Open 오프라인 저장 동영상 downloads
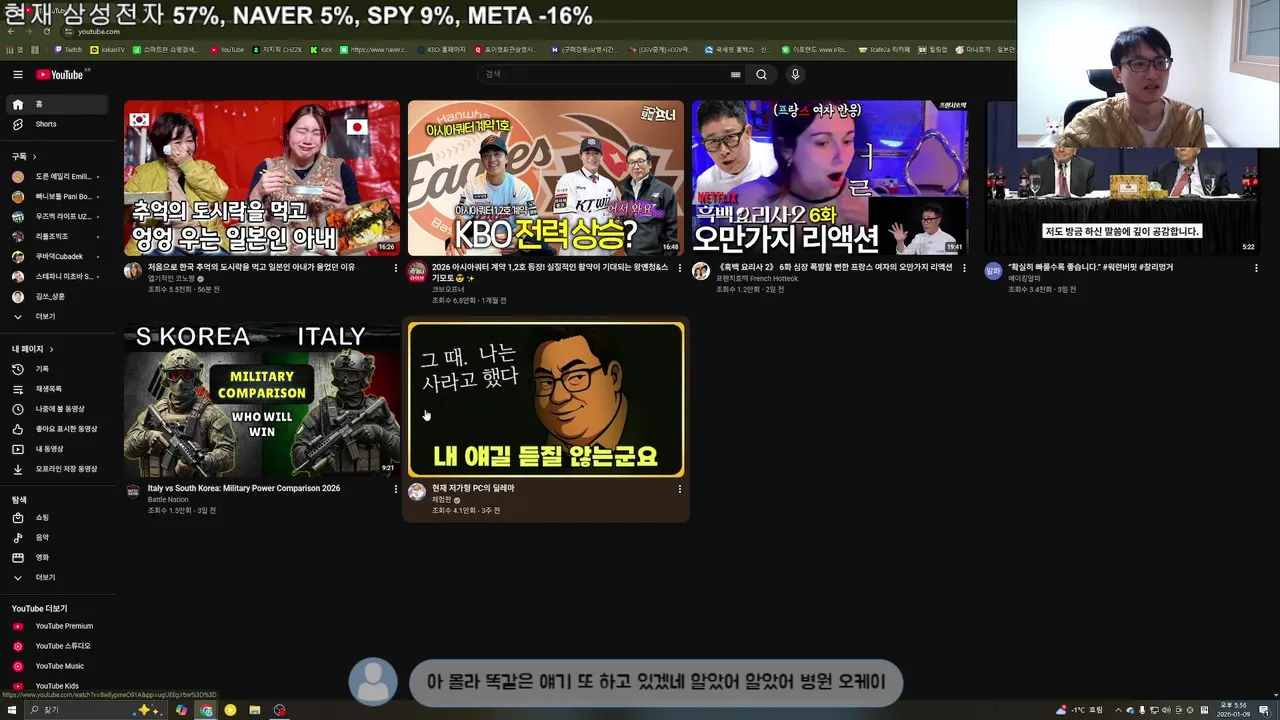The height and width of the screenshot is (720, 1280). pos(58,469)
